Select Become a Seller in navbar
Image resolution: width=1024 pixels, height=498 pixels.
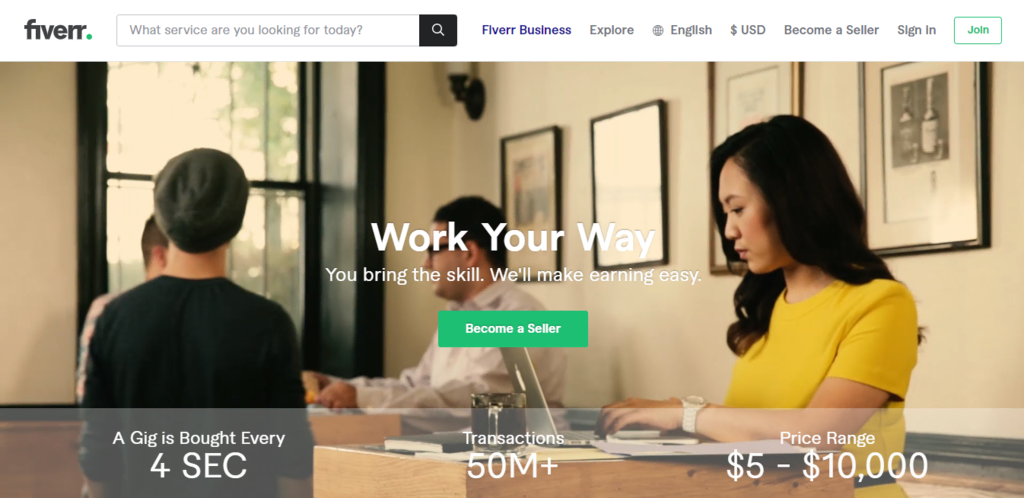pyautogui.click(x=831, y=30)
